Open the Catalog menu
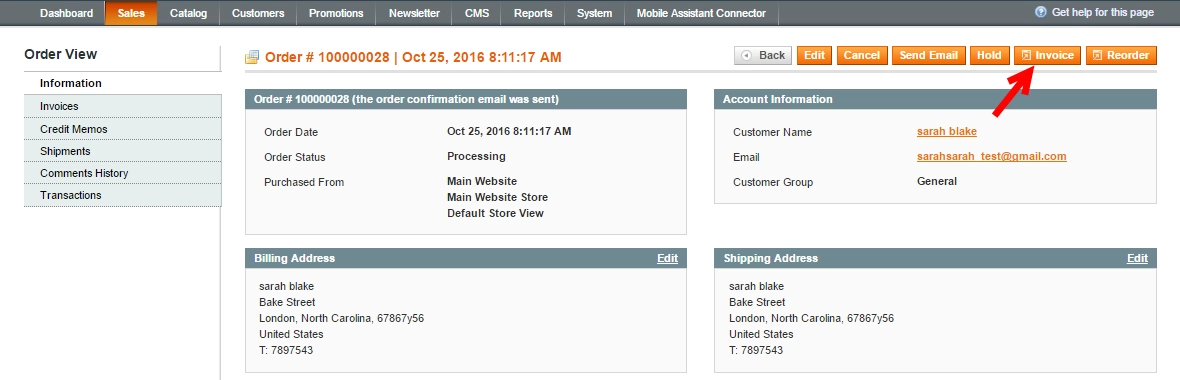This screenshot has height=380, width=1180. tap(188, 13)
